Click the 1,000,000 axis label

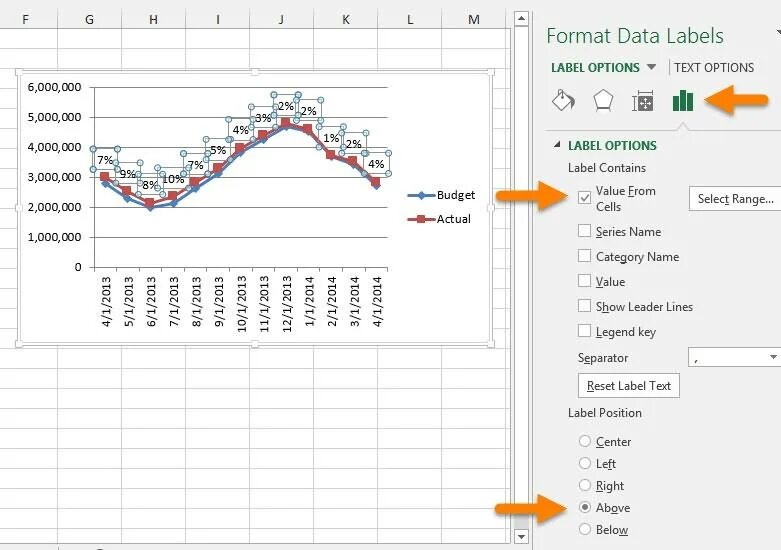(54, 237)
